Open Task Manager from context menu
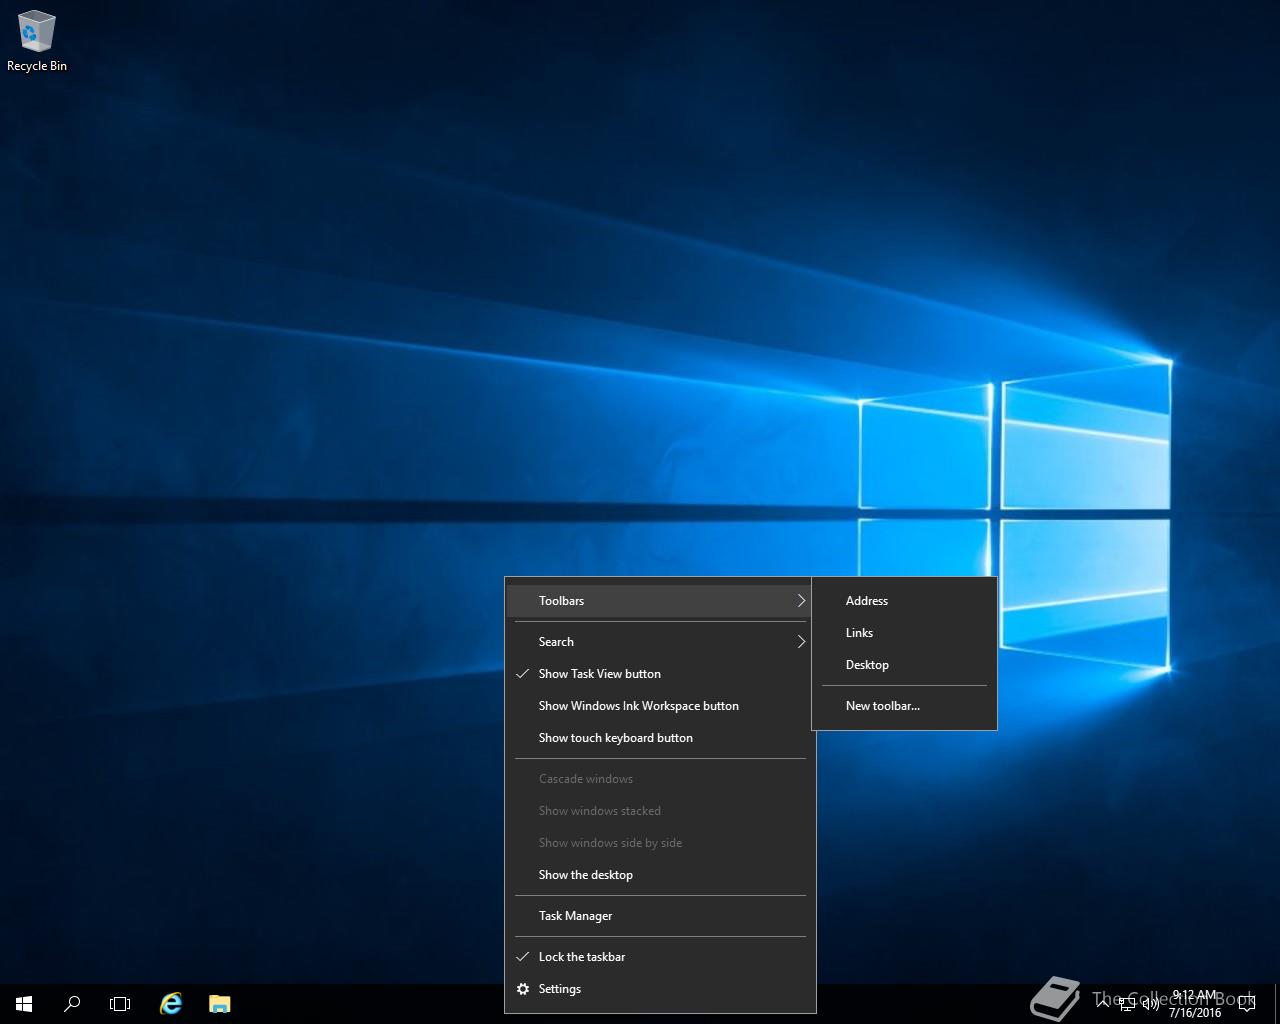The height and width of the screenshot is (1024, 1280). click(x=660, y=916)
